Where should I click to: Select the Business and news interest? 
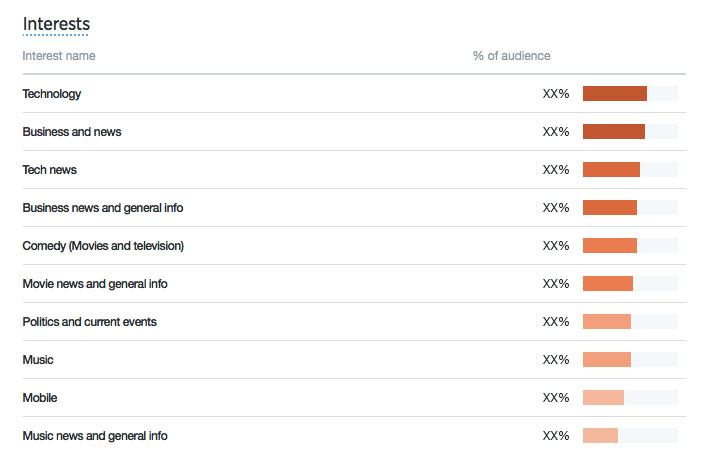point(72,132)
